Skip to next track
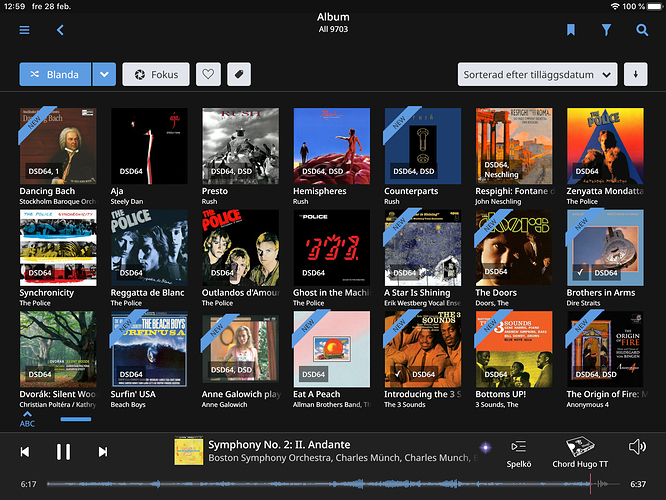Image resolution: width=666 pixels, height=500 pixels. pyautogui.click(x=103, y=452)
